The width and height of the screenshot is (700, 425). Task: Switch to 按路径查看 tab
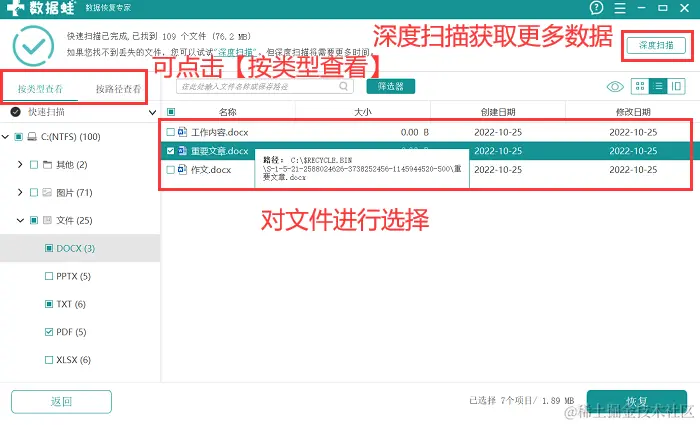click(118, 89)
